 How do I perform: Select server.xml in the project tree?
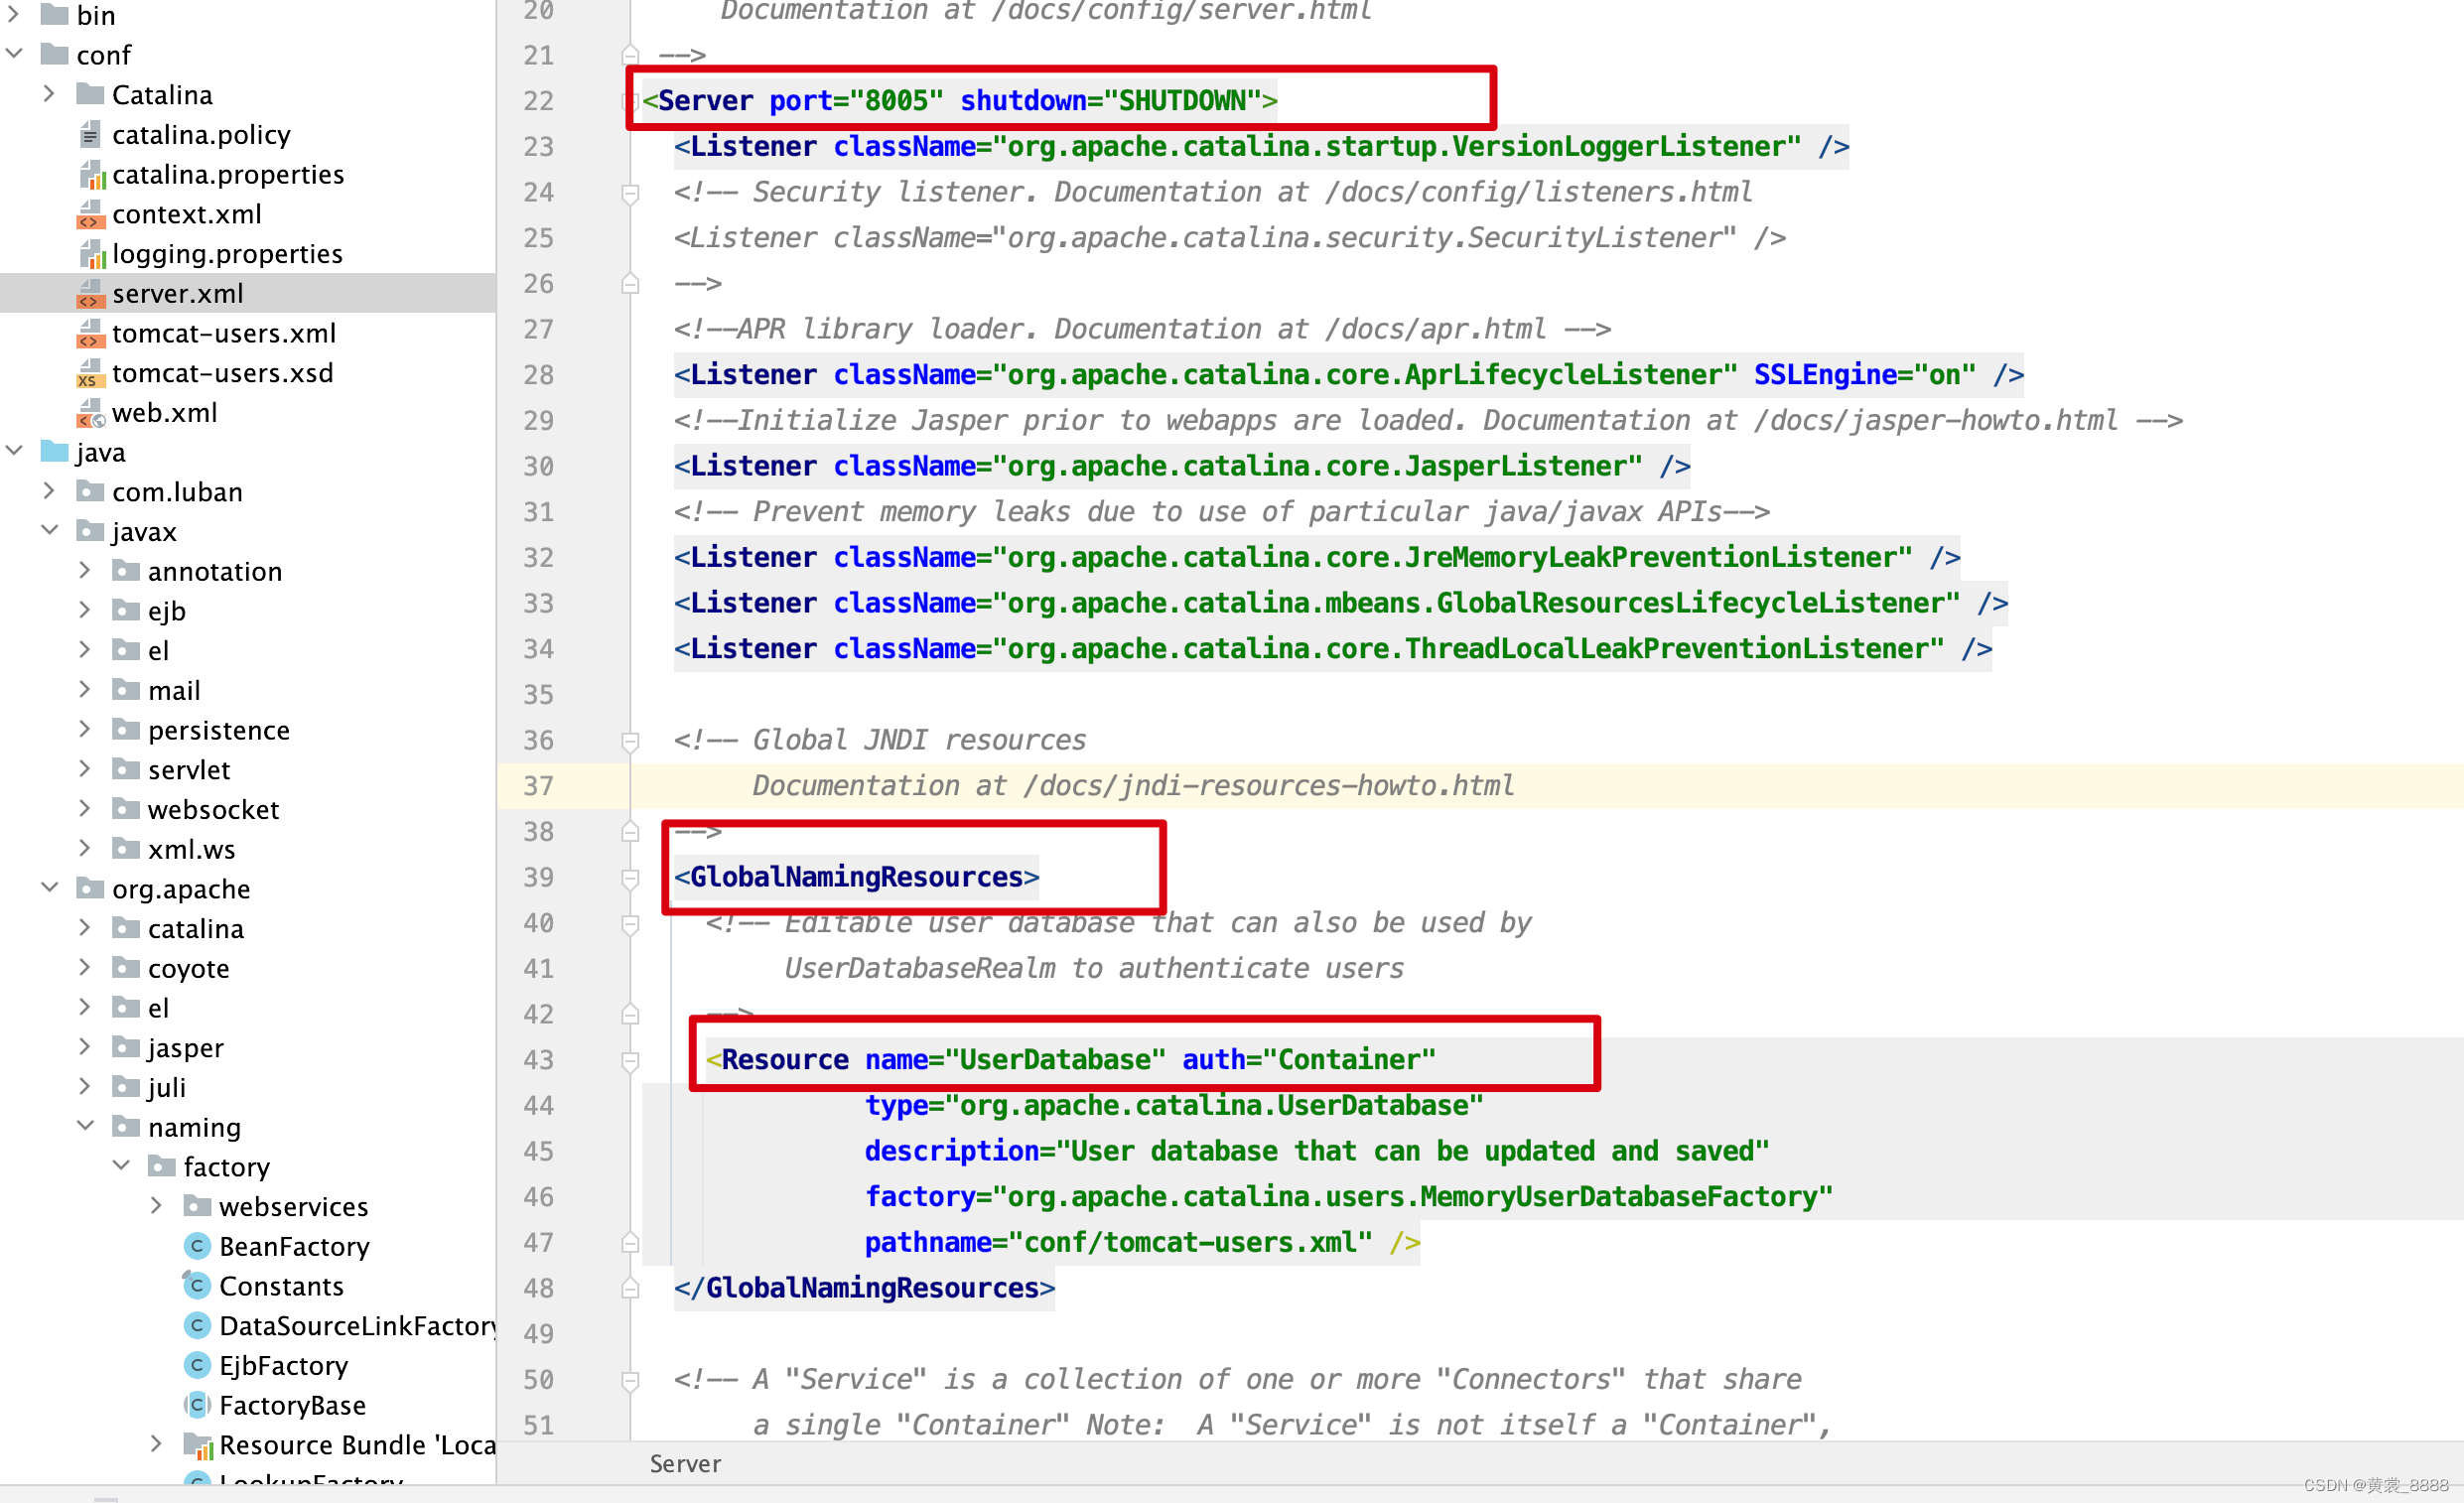click(x=248, y=293)
